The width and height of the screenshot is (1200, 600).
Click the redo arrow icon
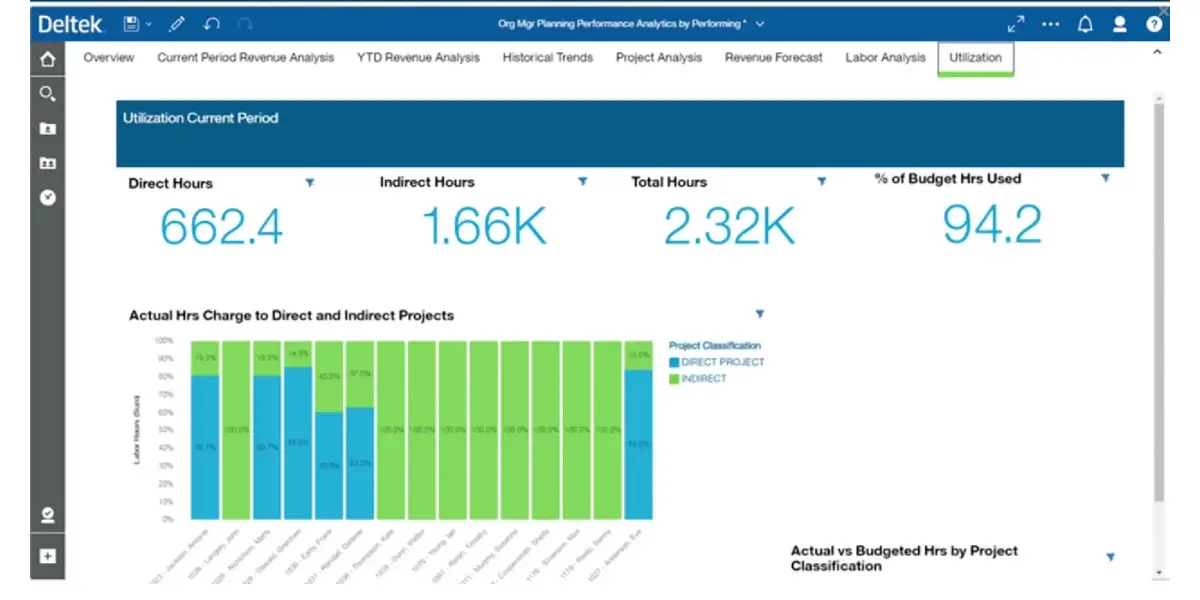point(245,23)
